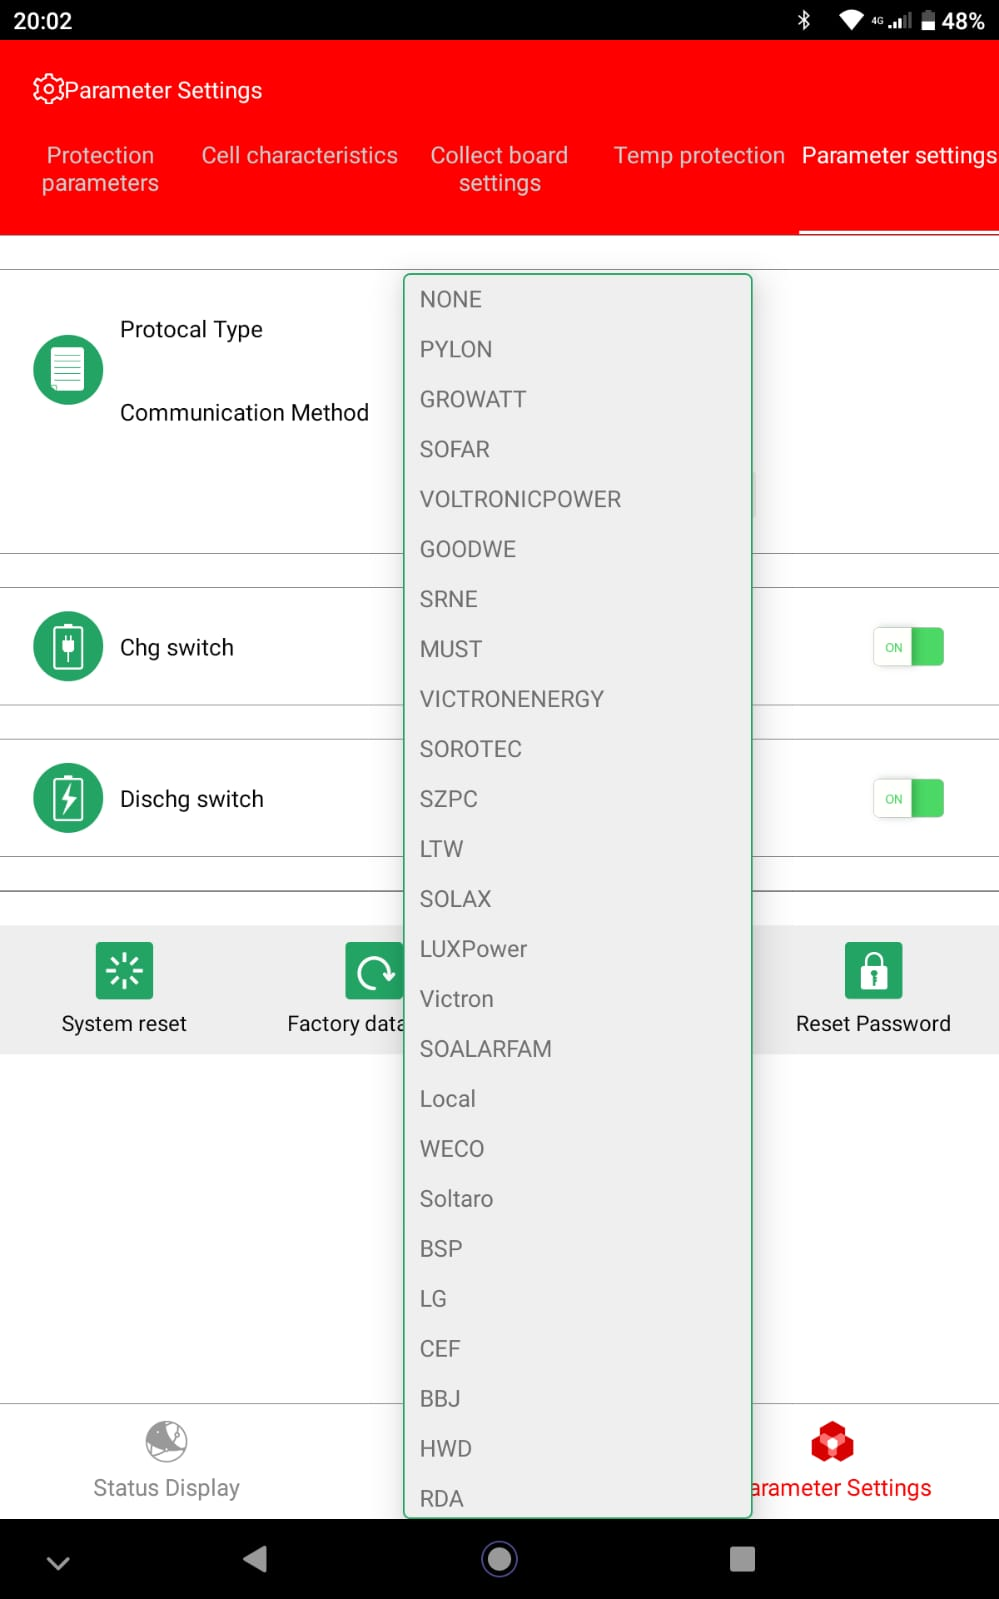Pick WECO from the list
This screenshot has height=1599, width=999.
click(578, 1149)
